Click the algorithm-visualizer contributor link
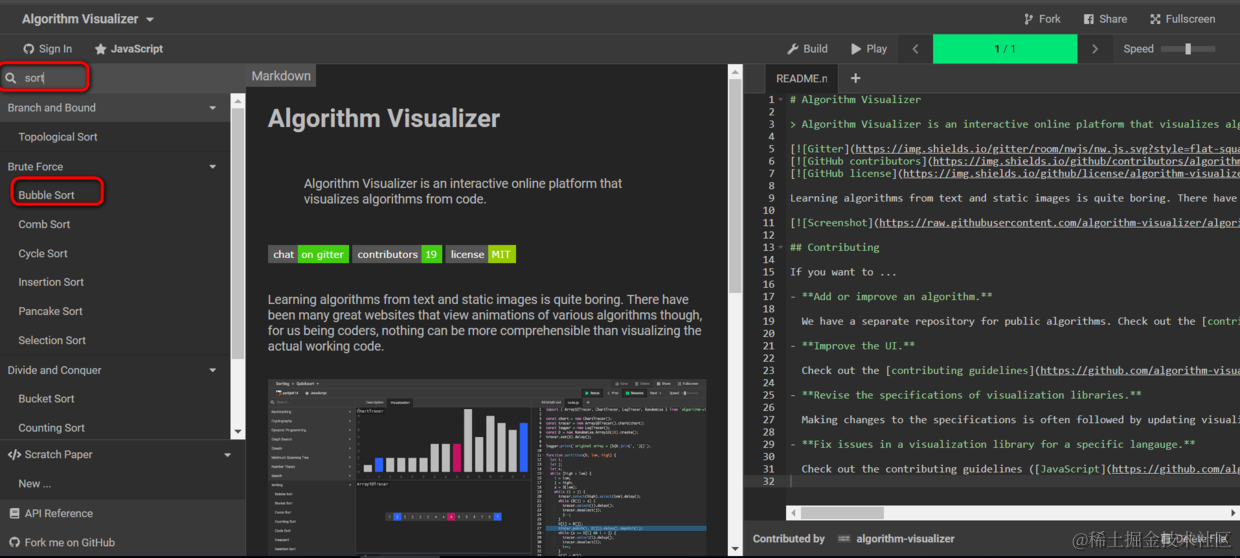The image size is (1240, 558). 905,539
